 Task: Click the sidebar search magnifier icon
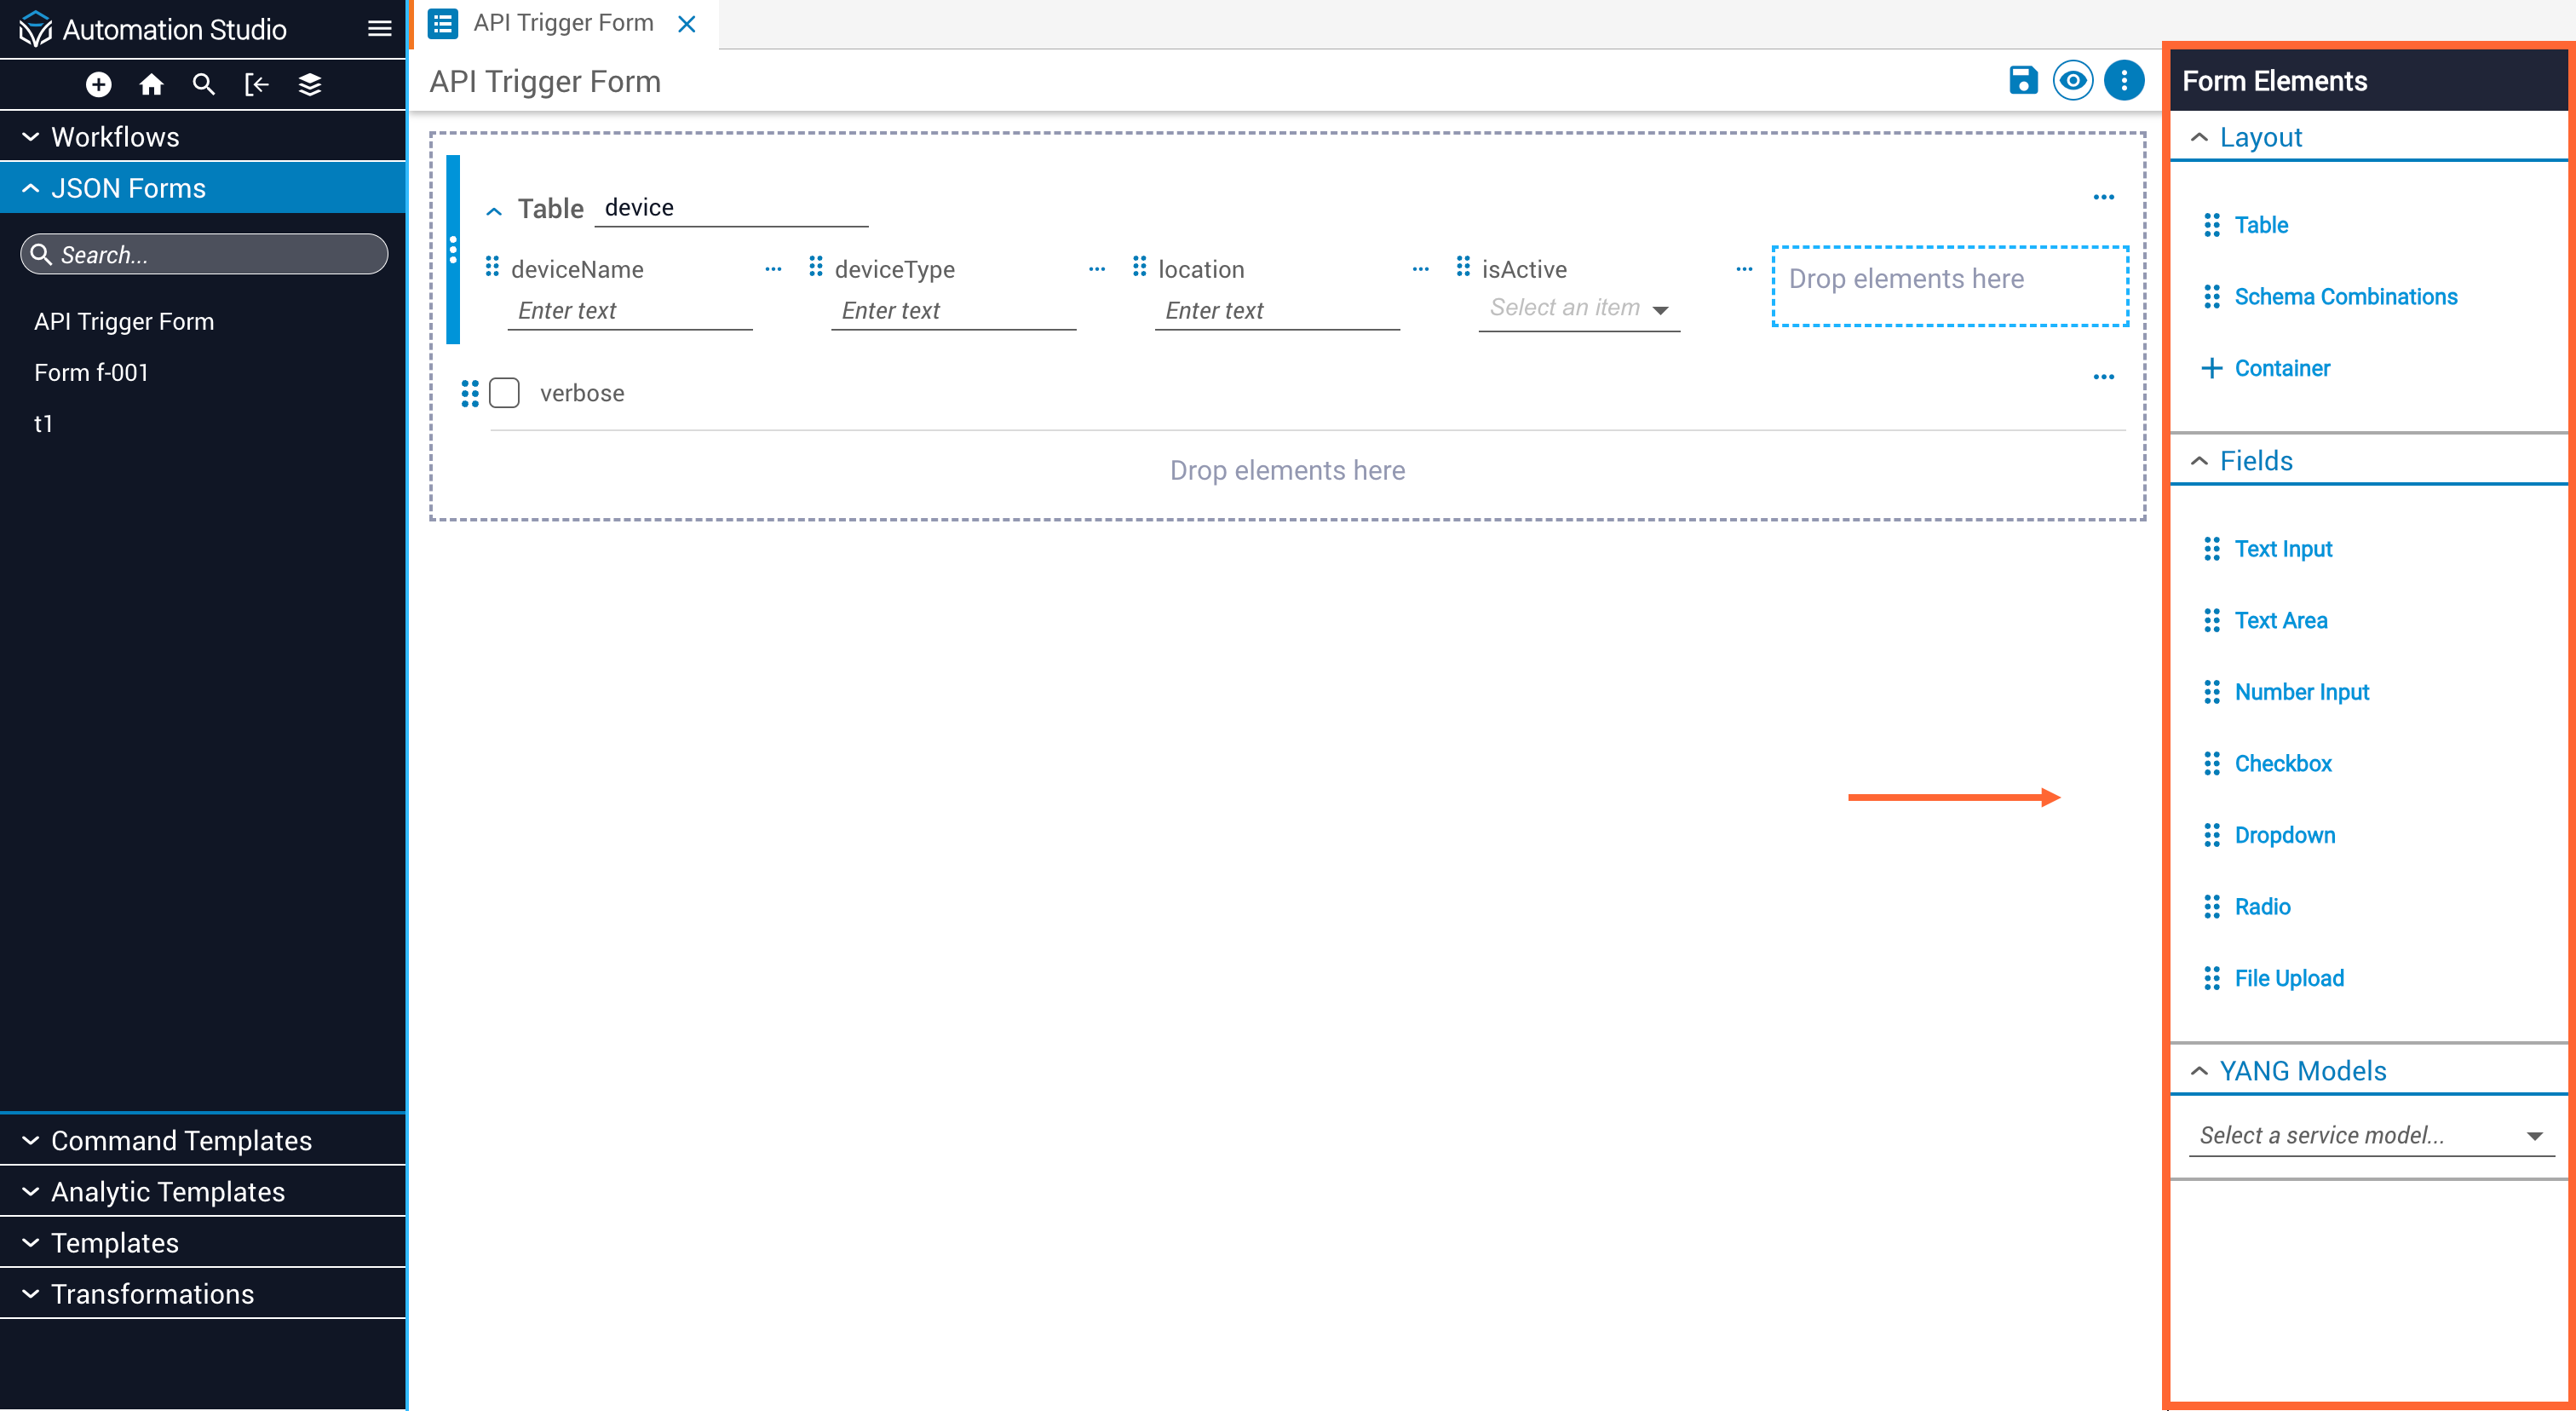click(204, 85)
